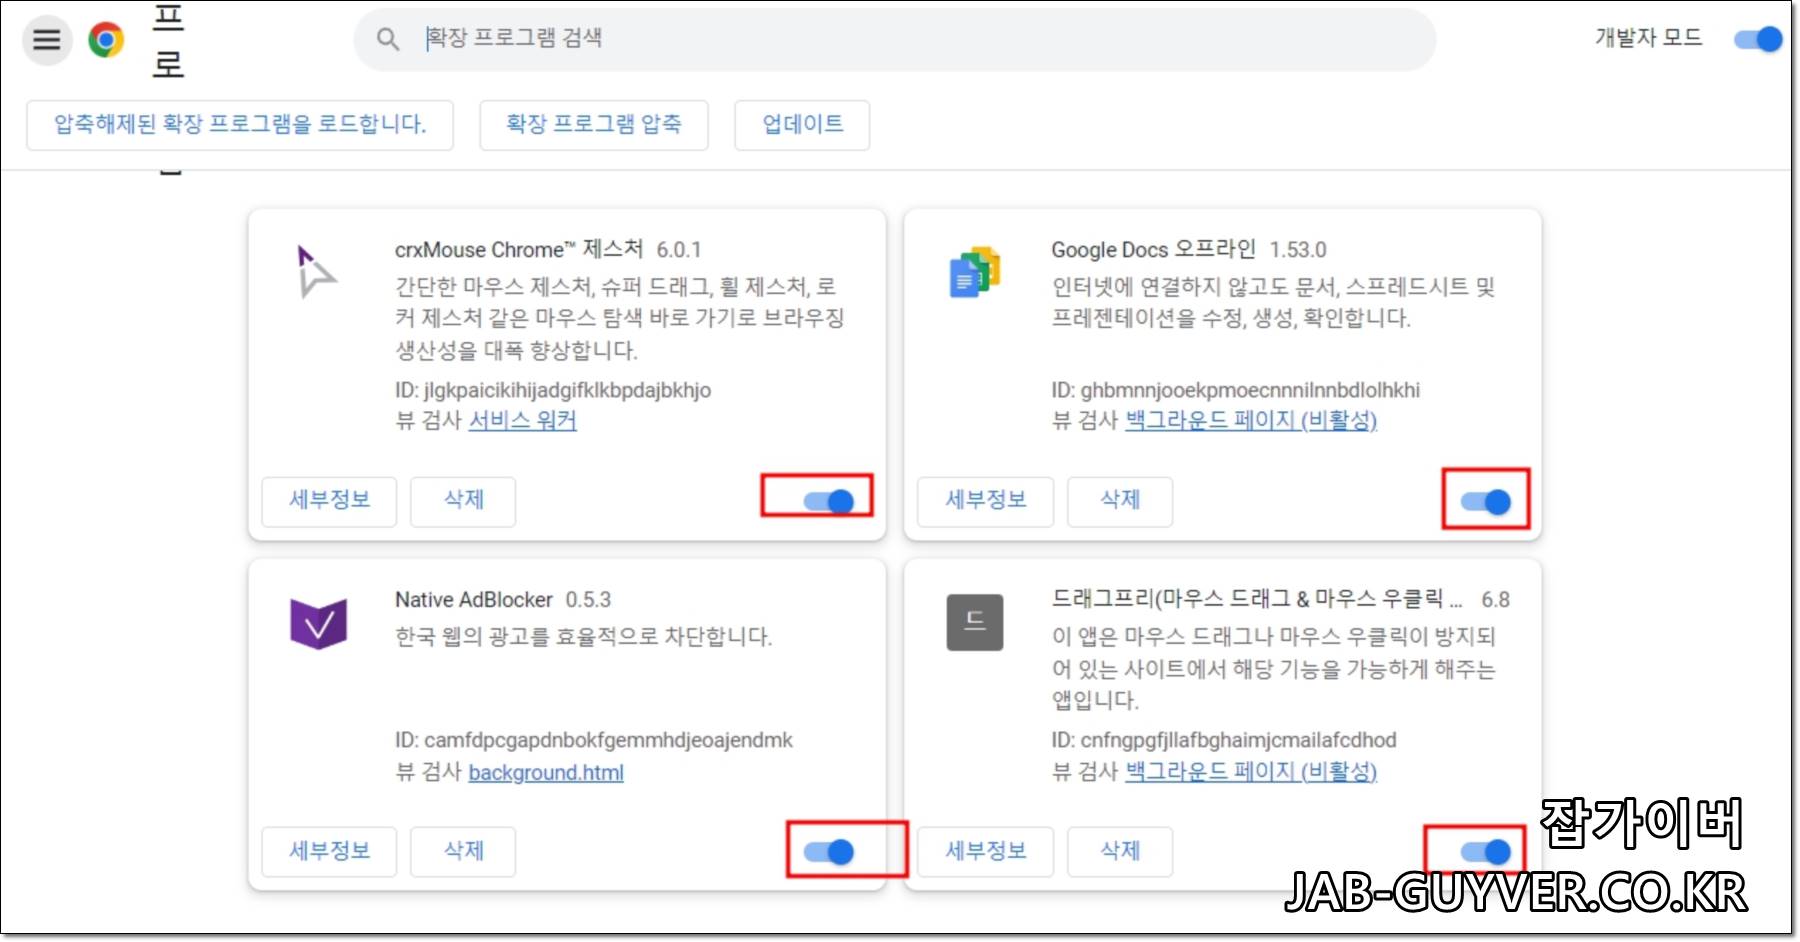Open 드래그프리 백그라운드 페이지 (비활성) link
Screen dimensions: 1800x942
[x=1251, y=771]
